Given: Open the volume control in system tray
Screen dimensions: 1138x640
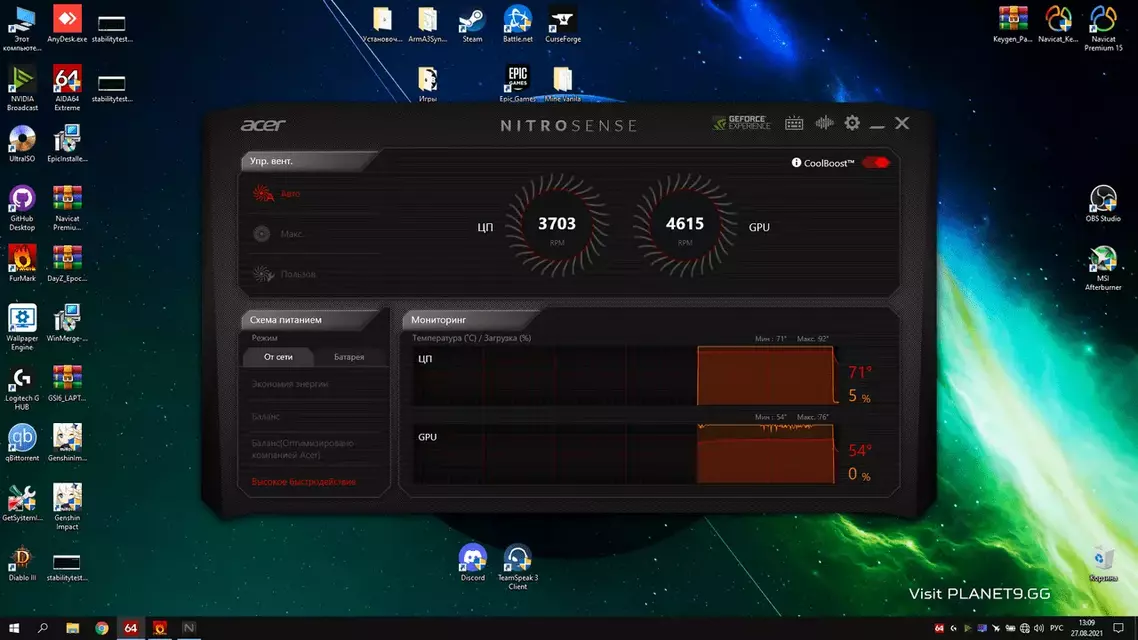Looking at the screenshot, I should (x=1039, y=628).
